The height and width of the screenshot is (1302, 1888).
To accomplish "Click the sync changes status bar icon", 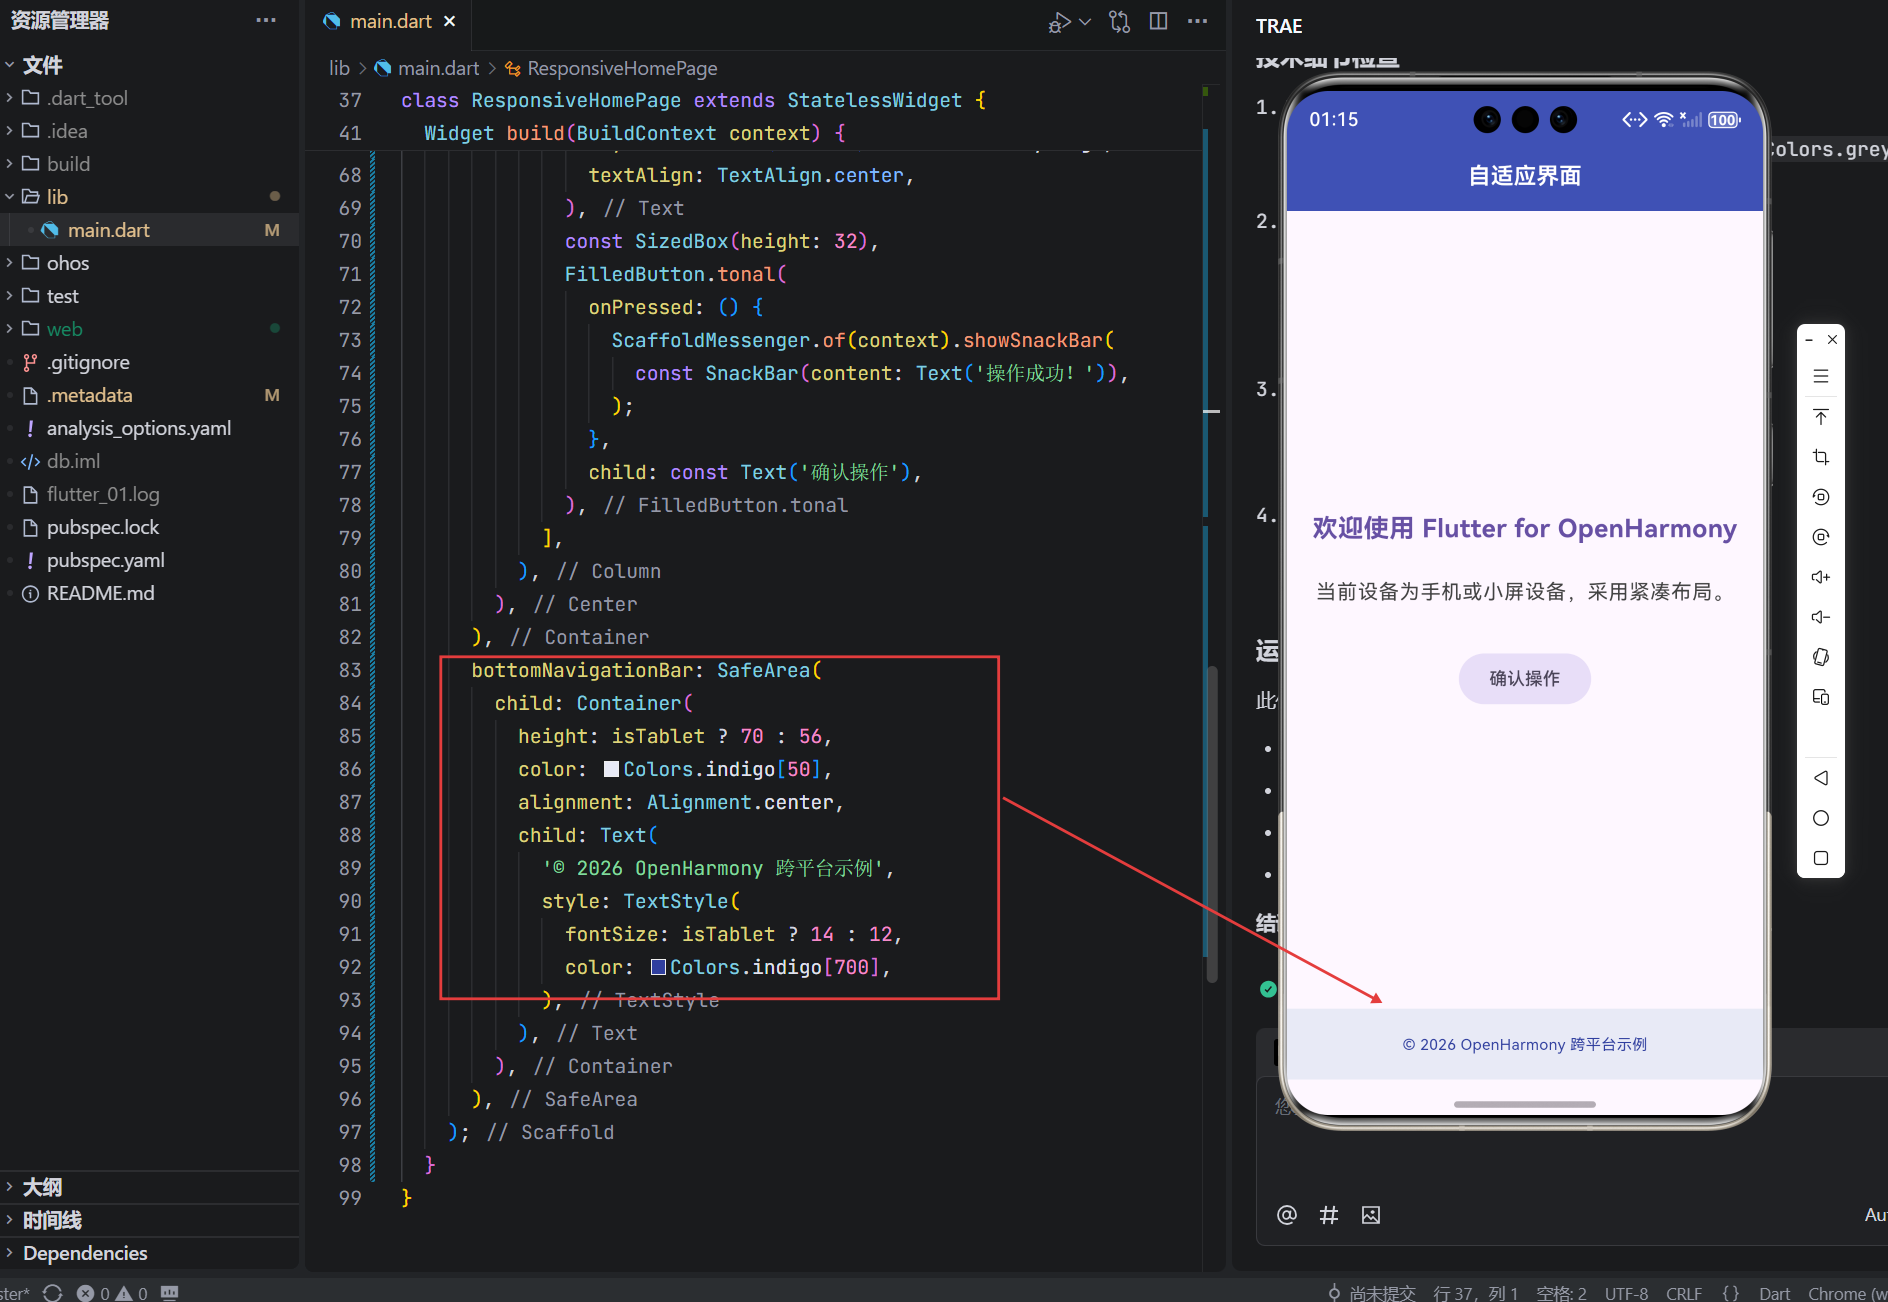I will click(x=53, y=1292).
